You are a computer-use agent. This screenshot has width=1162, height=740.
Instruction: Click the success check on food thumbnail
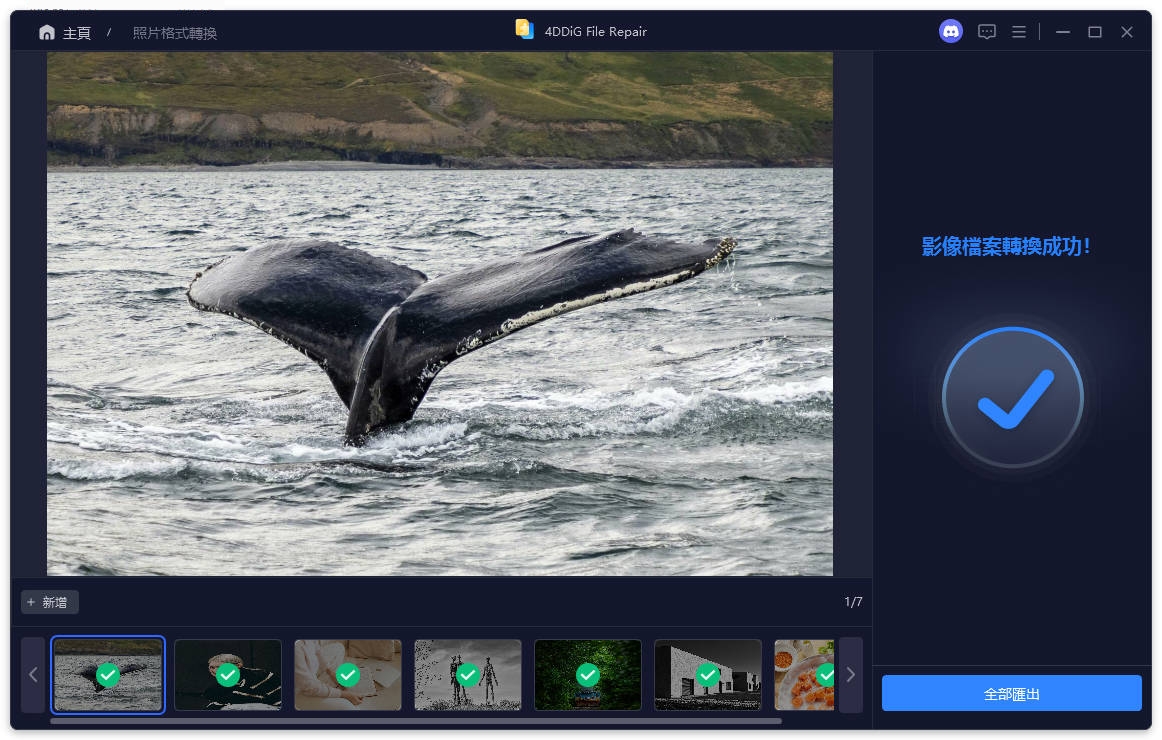tap(828, 676)
